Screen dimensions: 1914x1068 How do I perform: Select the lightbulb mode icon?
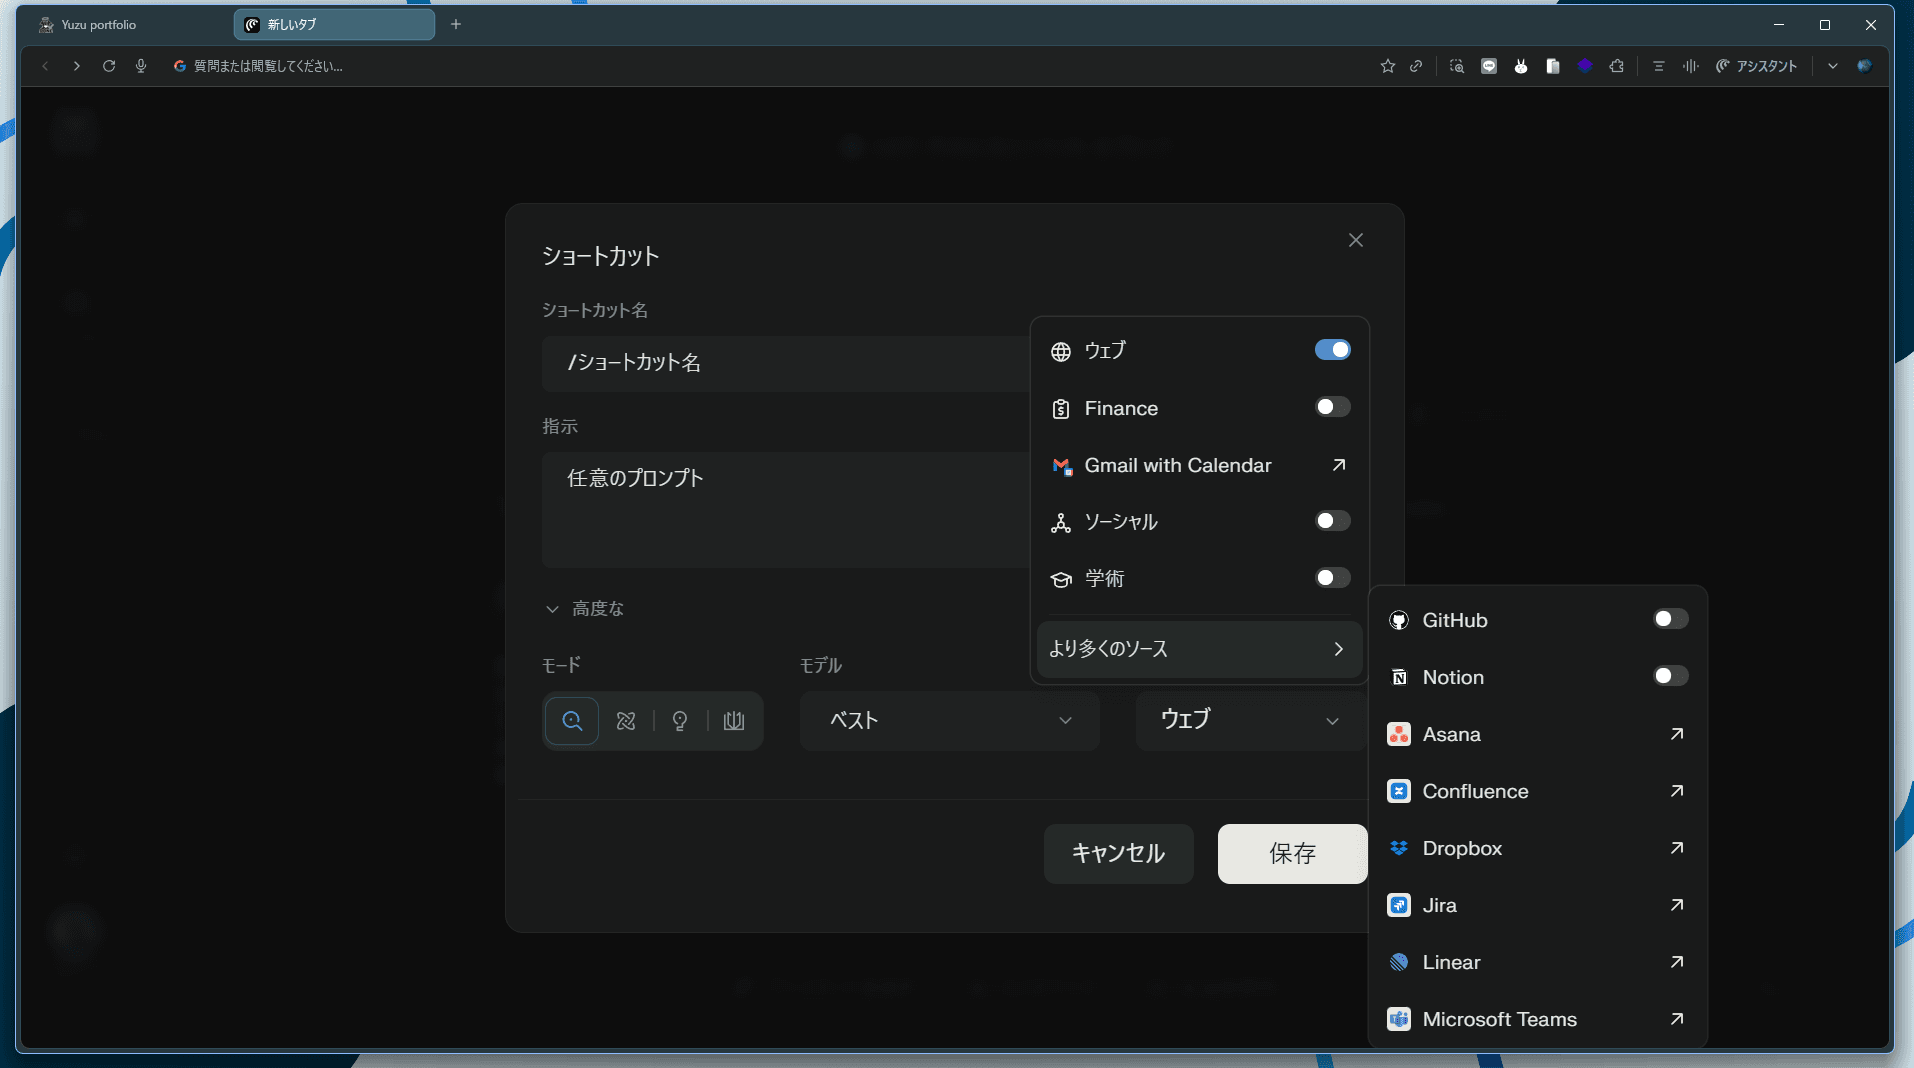(x=680, y=721)
